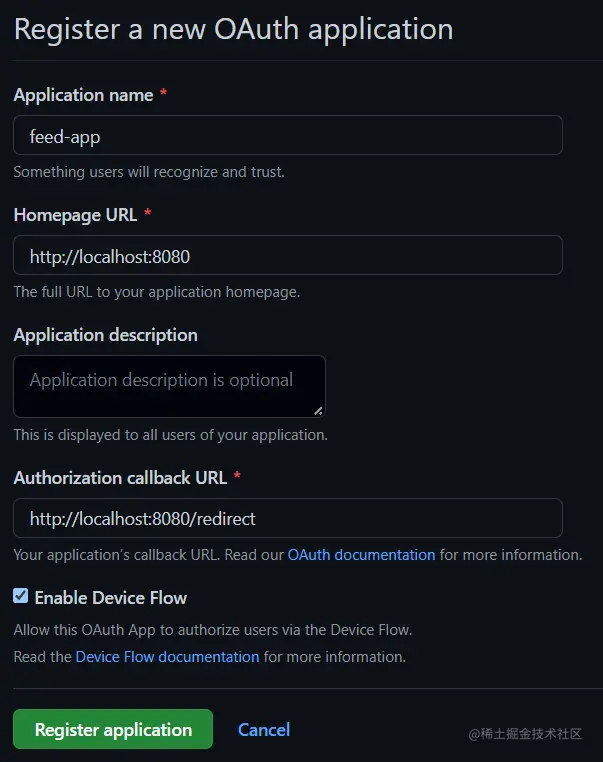Click into the Homepage URL input field

[288, 255]
